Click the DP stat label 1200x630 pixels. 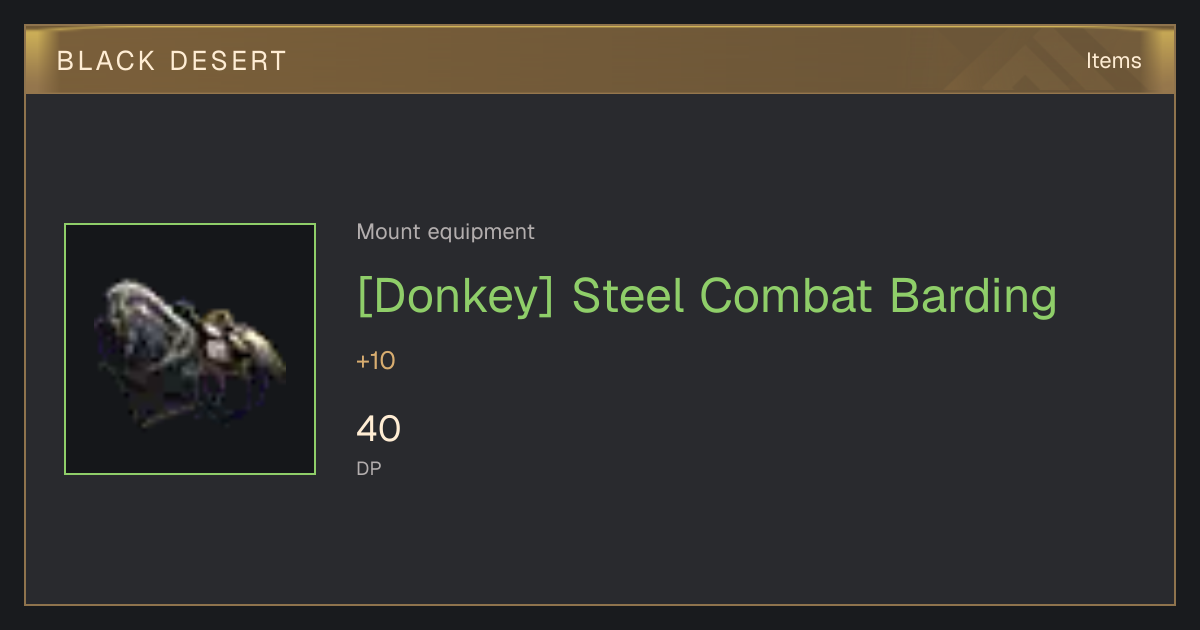coord(369,468)
